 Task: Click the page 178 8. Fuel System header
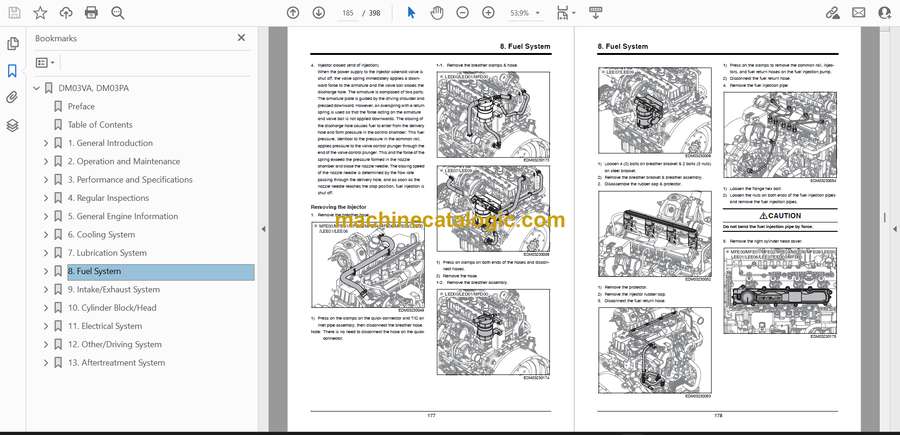623,46
